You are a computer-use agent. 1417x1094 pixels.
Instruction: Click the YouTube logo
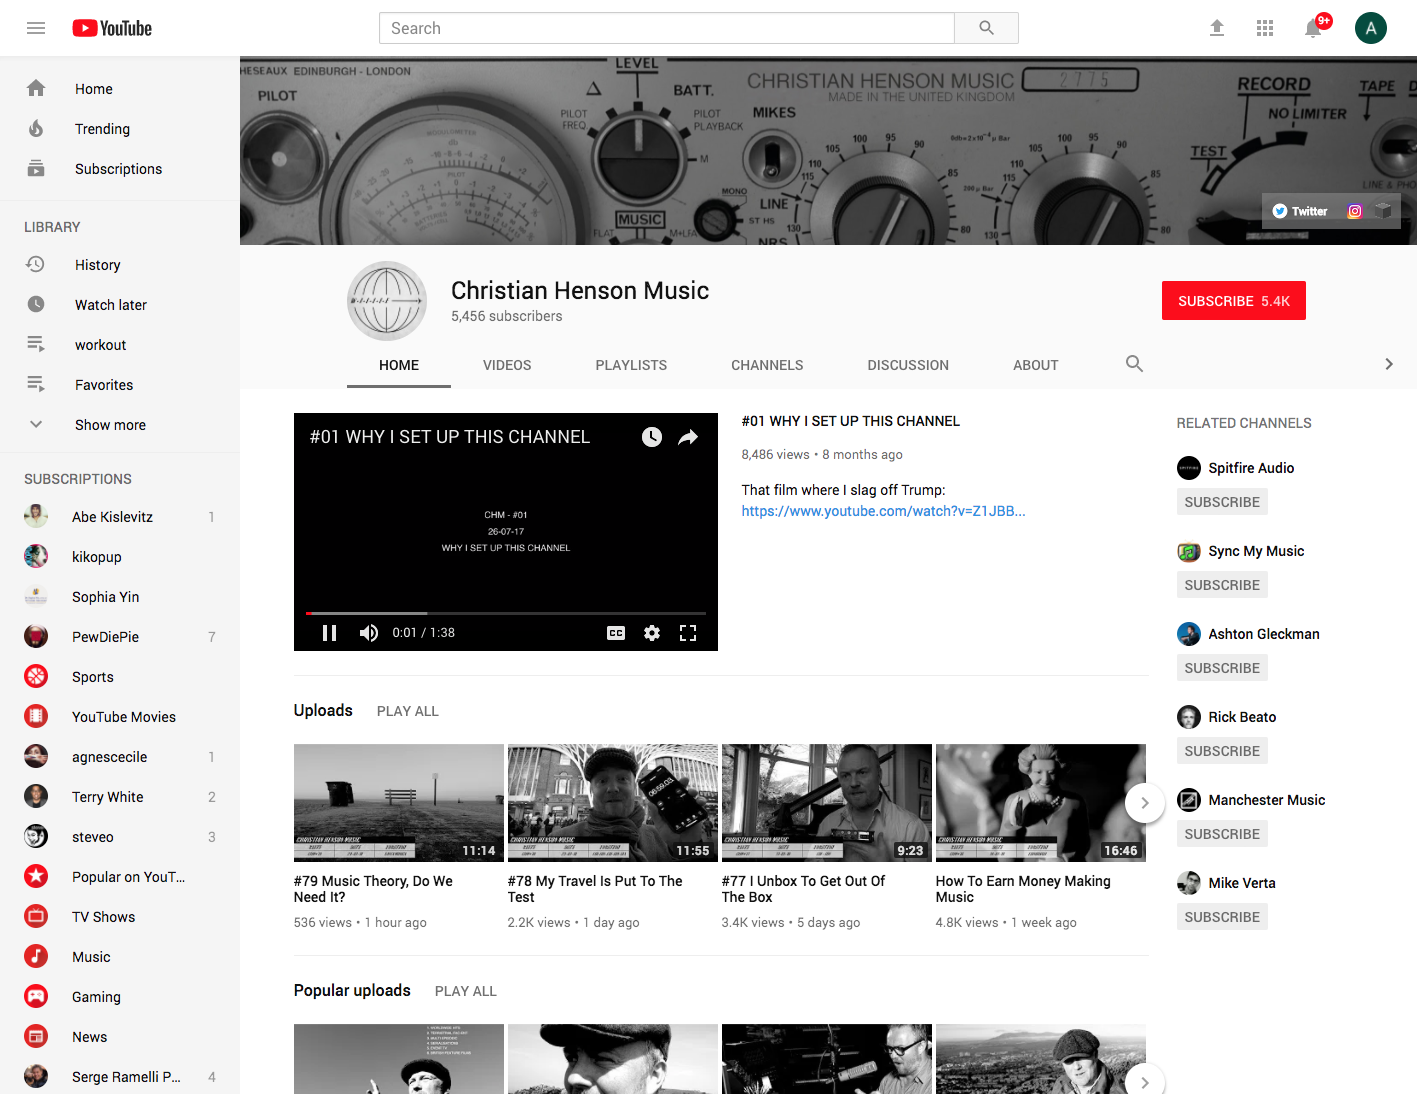[x=112, y=28]
